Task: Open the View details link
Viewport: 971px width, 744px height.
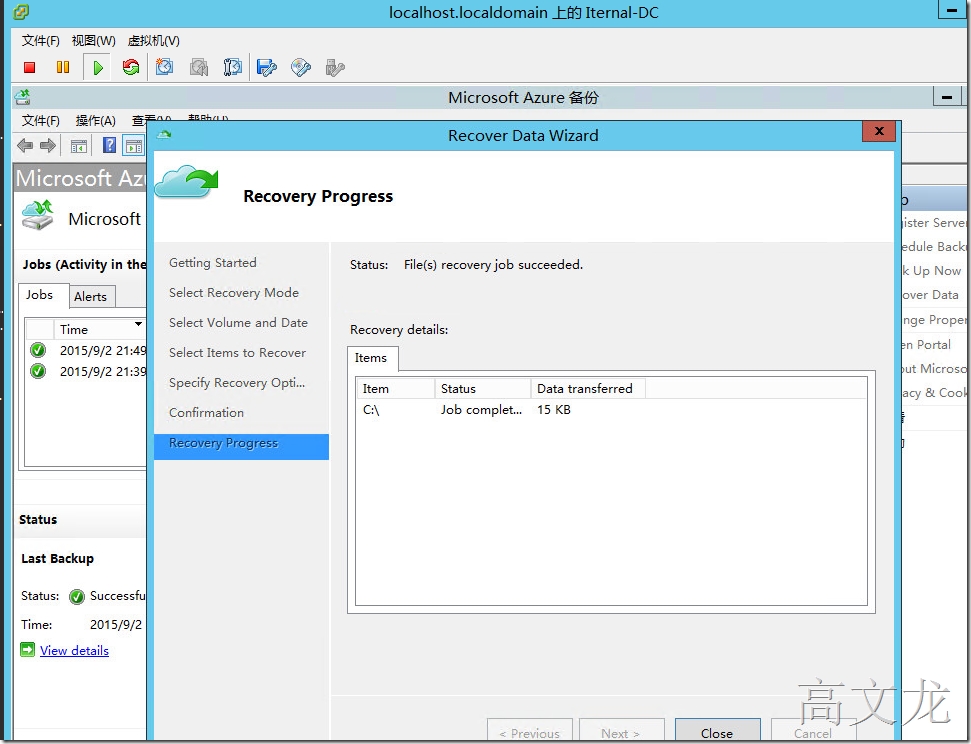Action: [74, 650]
